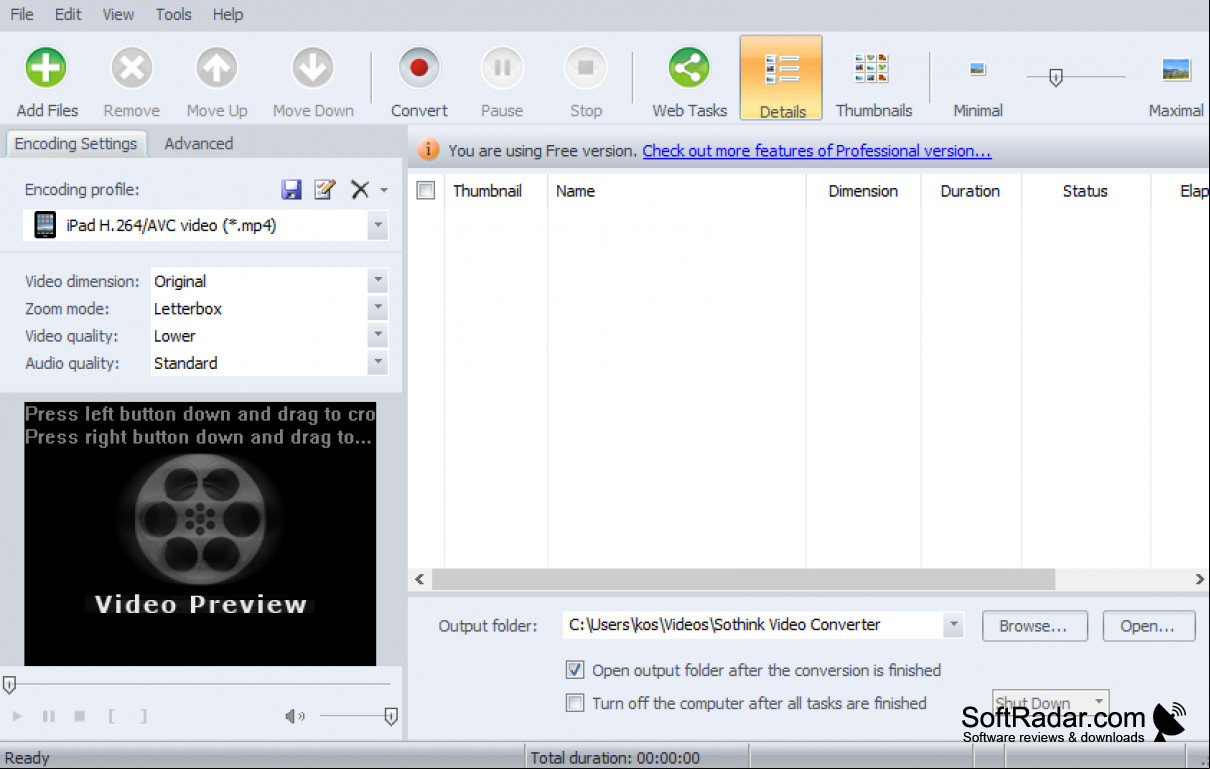Switch to the Advanced tab

pyautogui.click(x=198, y=144)
